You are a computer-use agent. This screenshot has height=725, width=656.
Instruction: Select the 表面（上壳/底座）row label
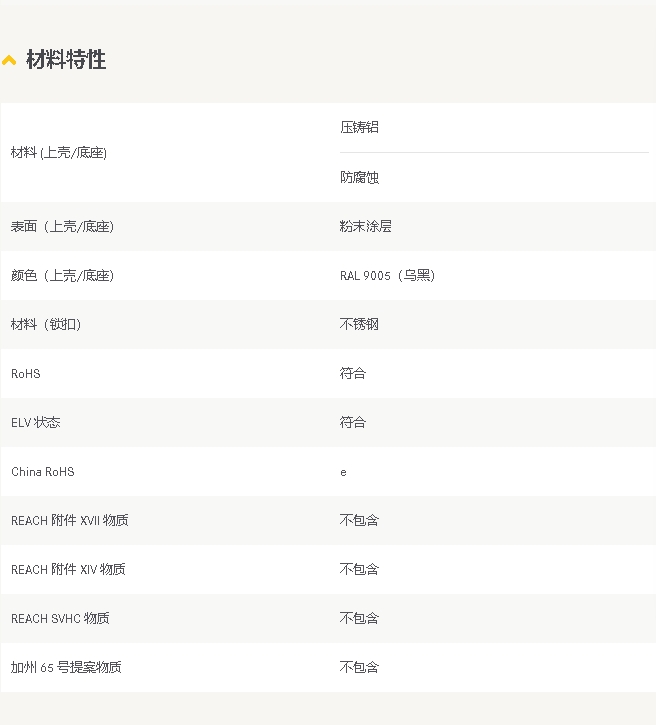point(62,227)
